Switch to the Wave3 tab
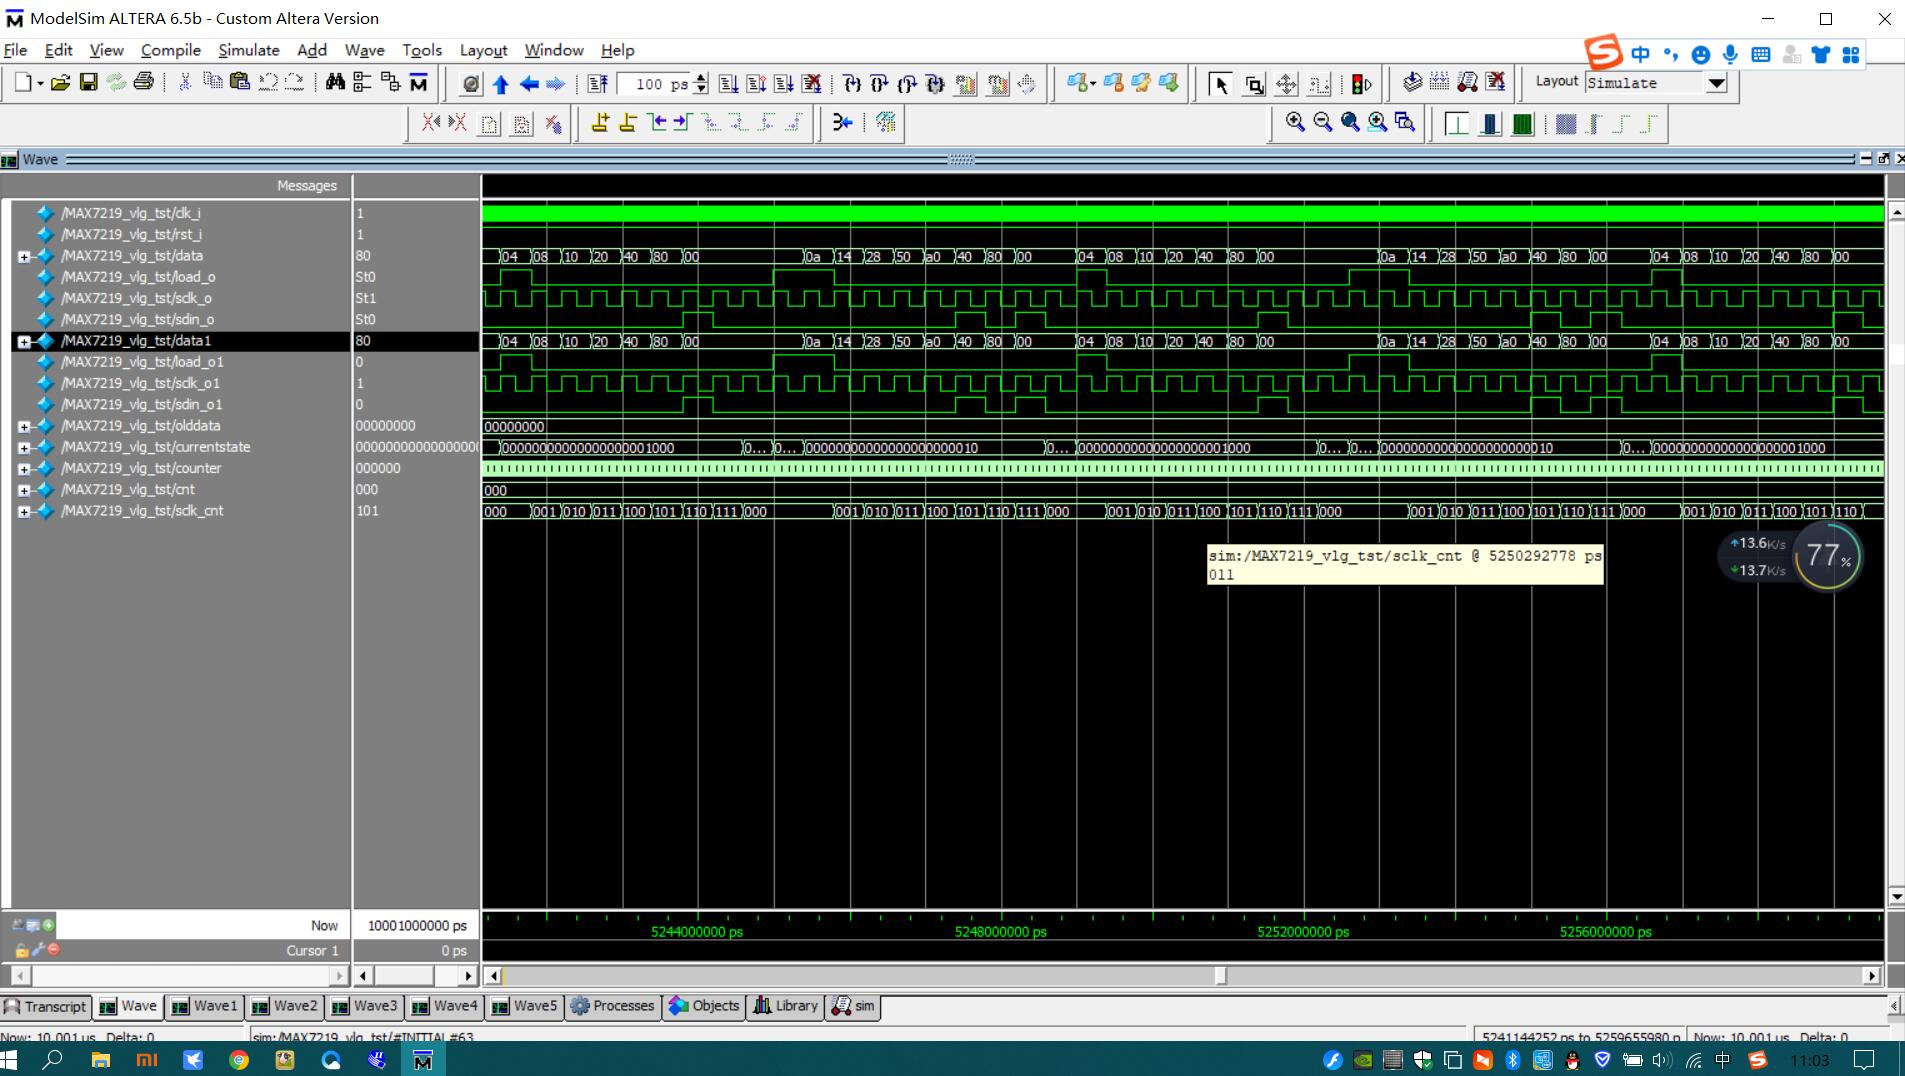 (x=365, y=1006)
